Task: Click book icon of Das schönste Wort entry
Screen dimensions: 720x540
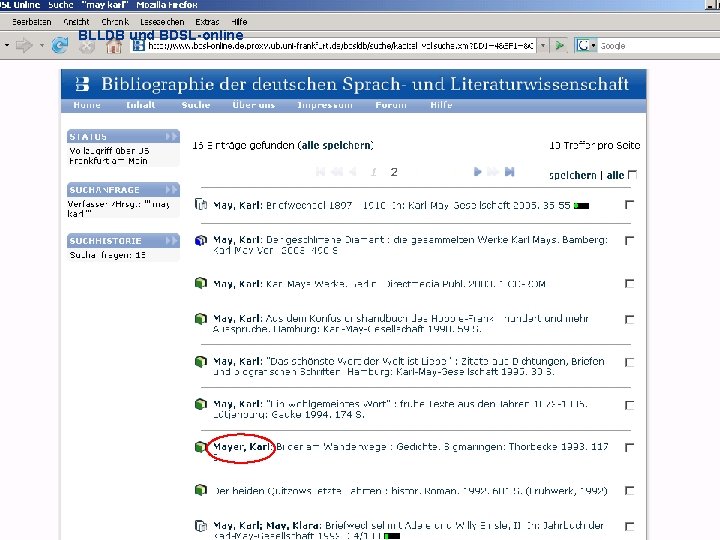Action: click(201, 361)
